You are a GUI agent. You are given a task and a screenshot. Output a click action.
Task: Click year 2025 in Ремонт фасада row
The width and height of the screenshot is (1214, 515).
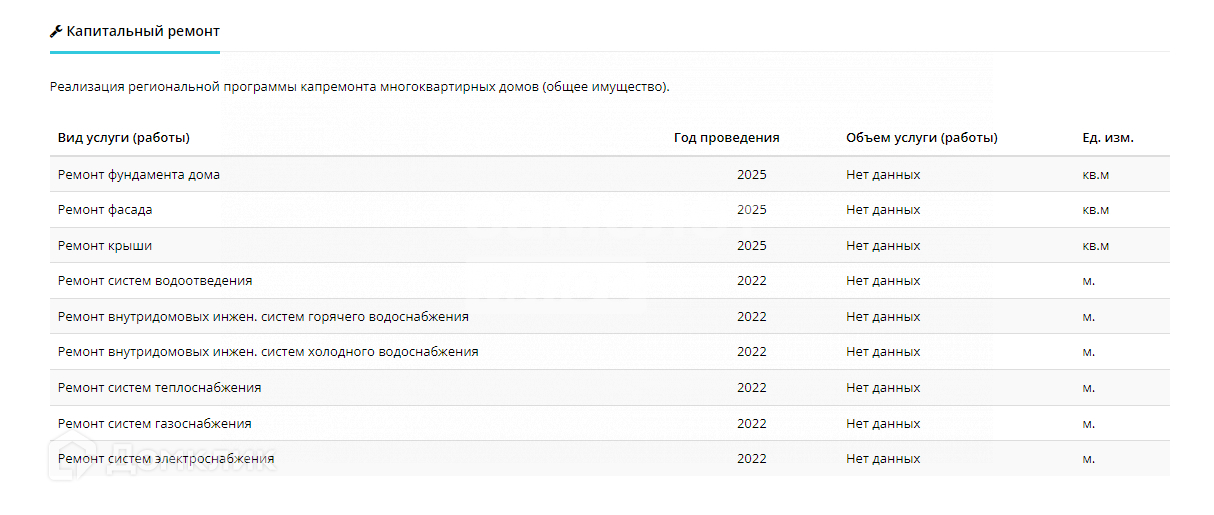[x=751, y=210]
